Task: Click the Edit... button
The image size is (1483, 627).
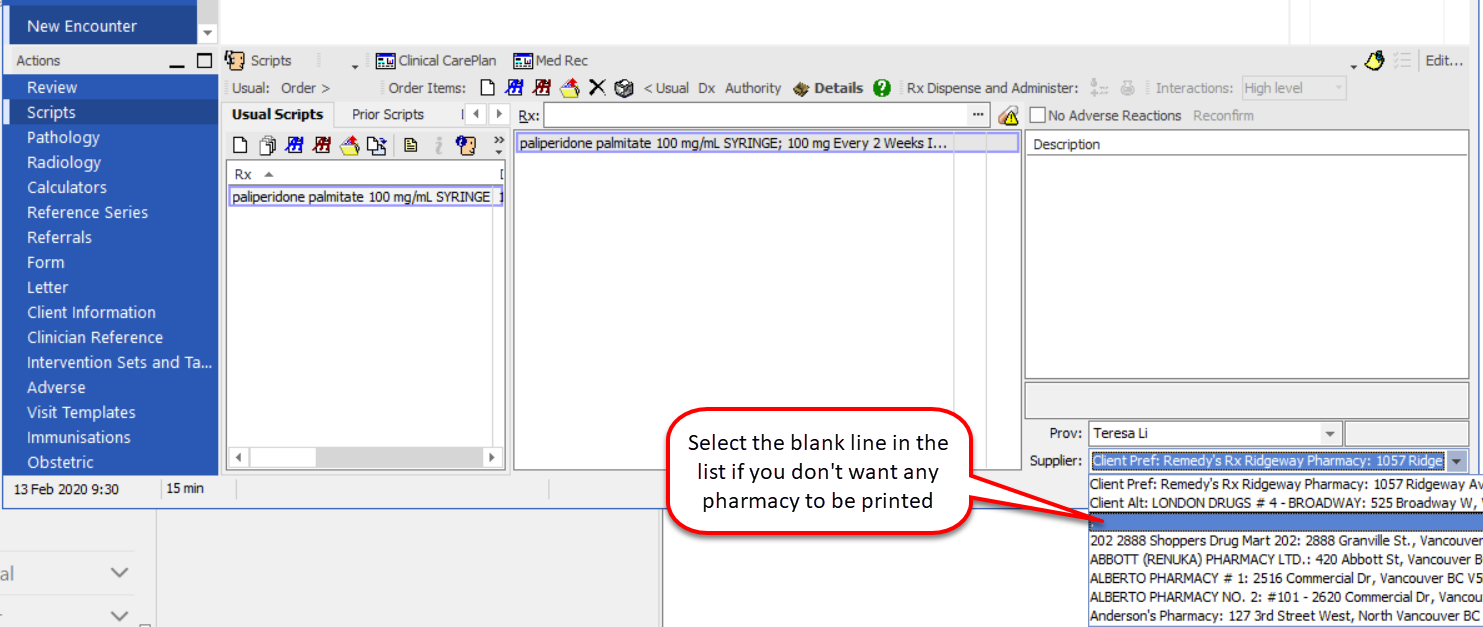Action: tap(1443, 61)
